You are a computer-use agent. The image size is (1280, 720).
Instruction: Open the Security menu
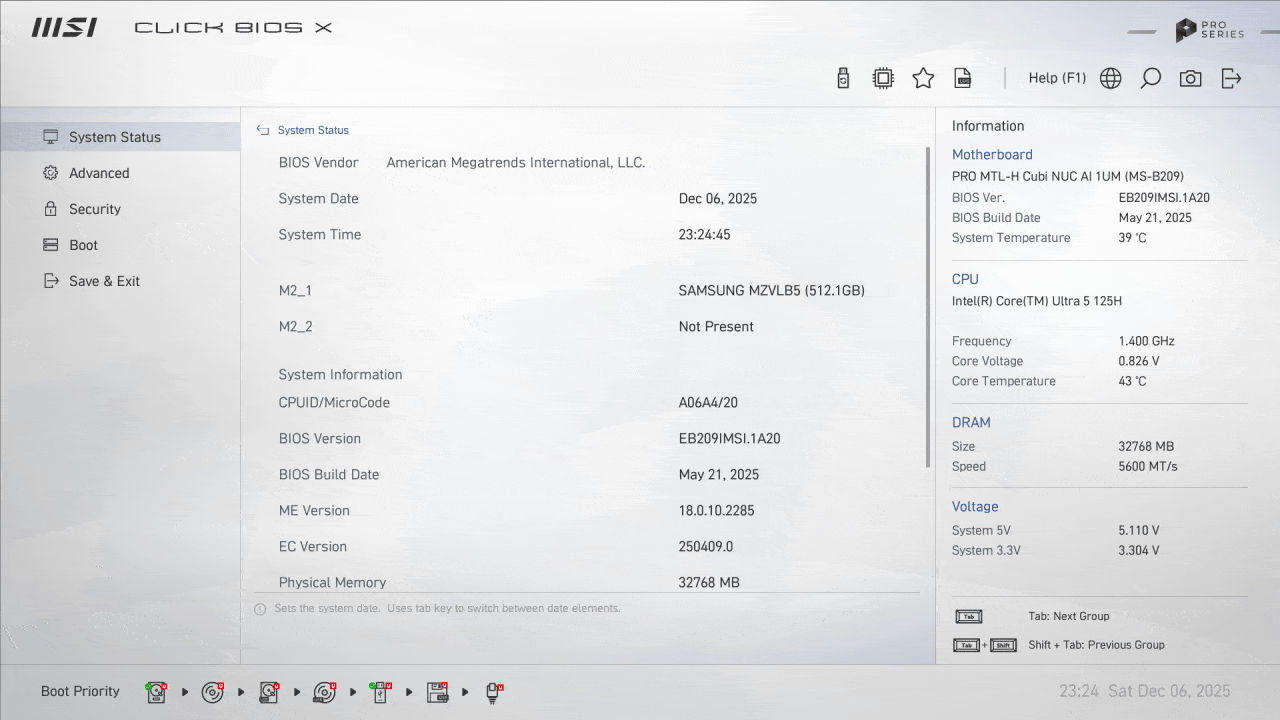[x=95, y=209]
